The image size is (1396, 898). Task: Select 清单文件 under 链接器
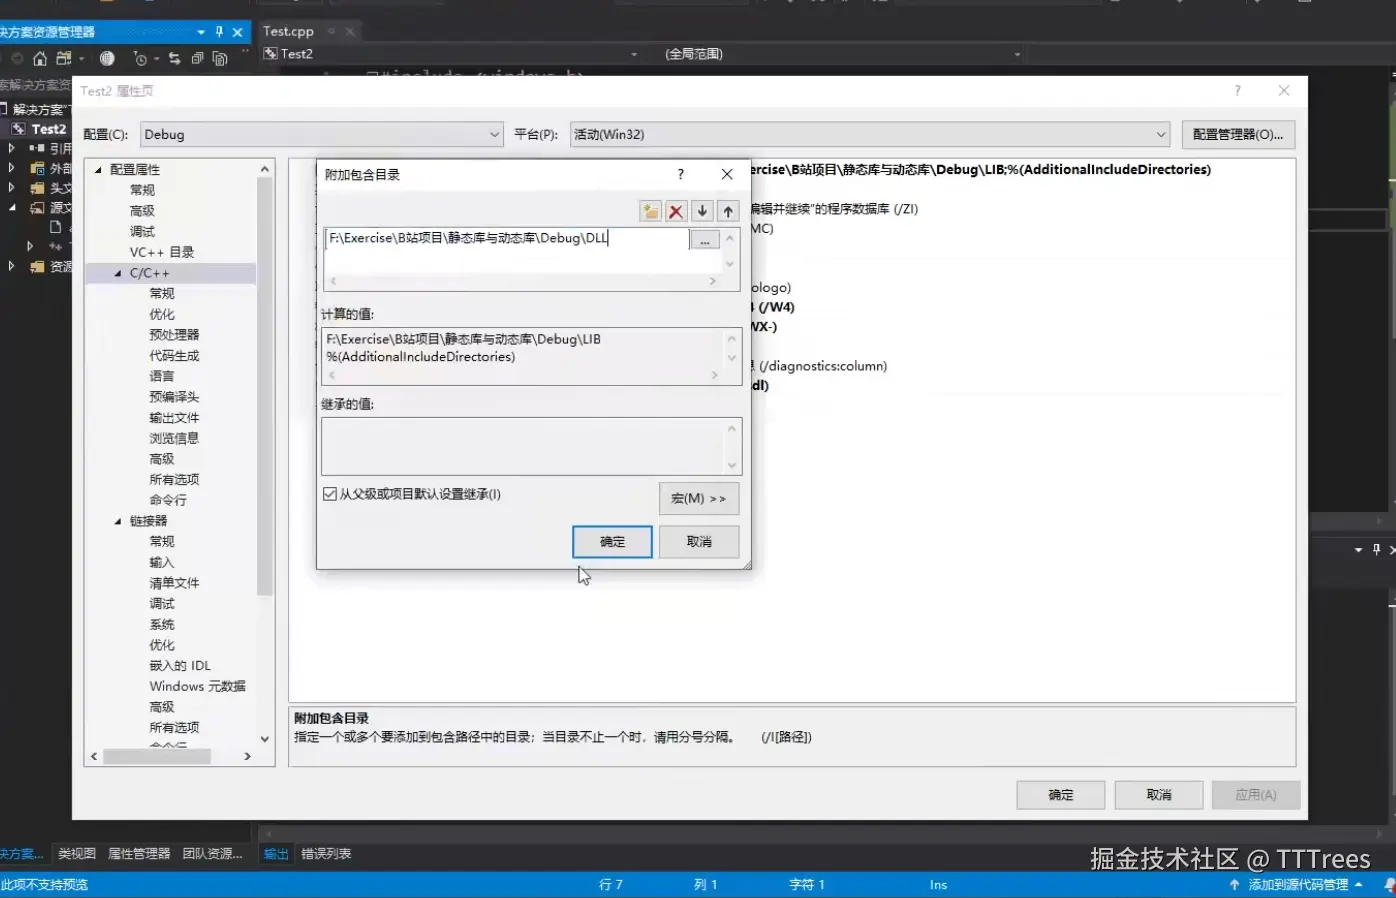coord(174,583)
